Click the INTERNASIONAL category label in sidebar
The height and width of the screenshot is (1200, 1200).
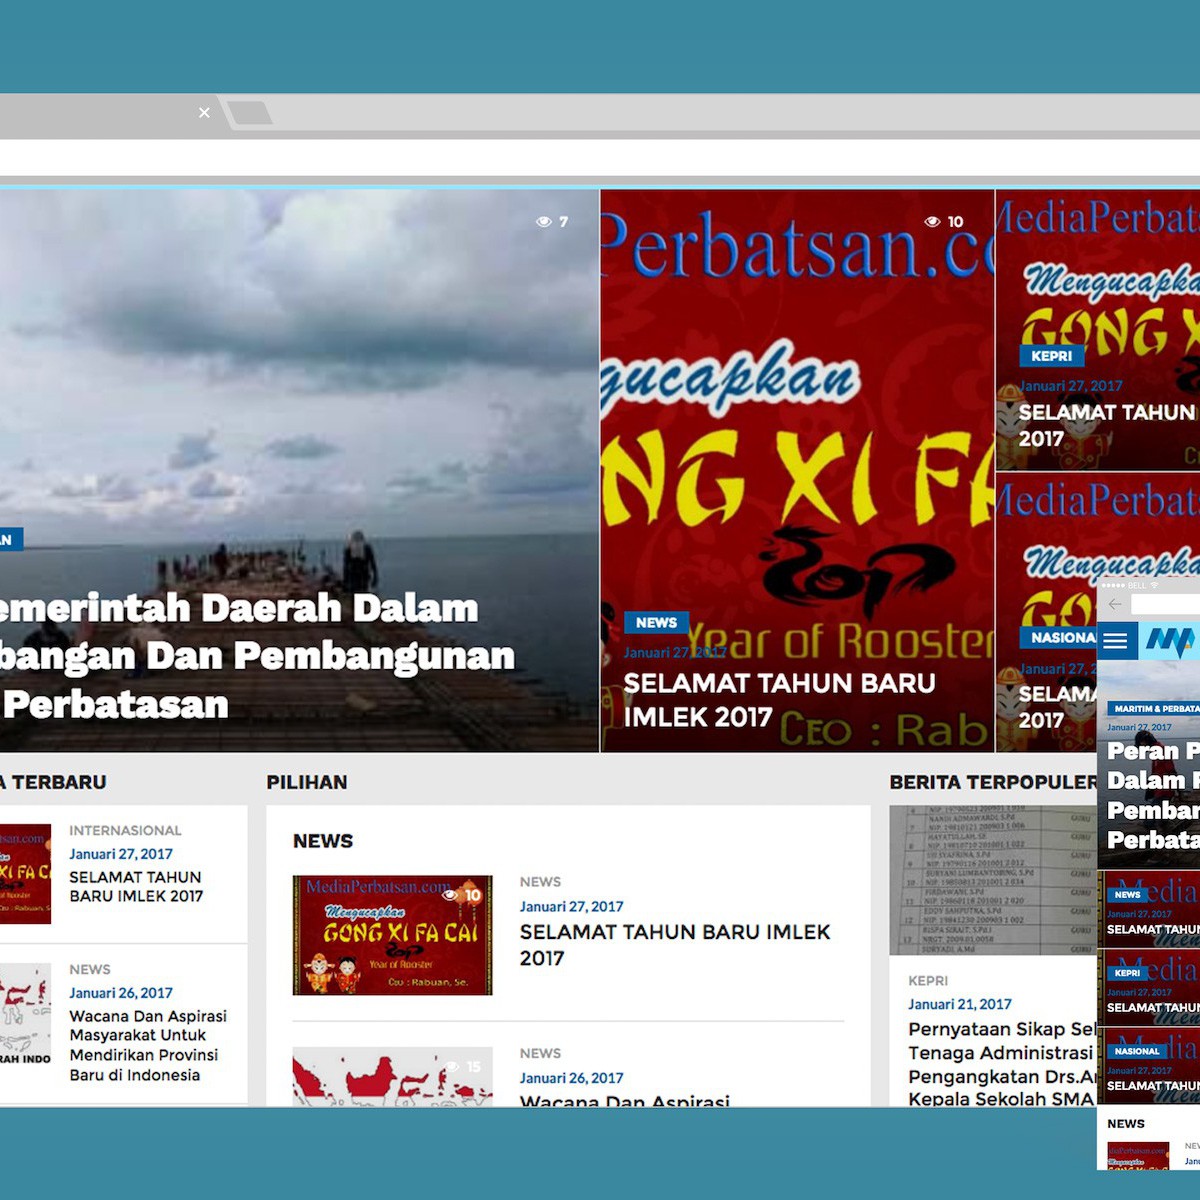coord(125,830)
